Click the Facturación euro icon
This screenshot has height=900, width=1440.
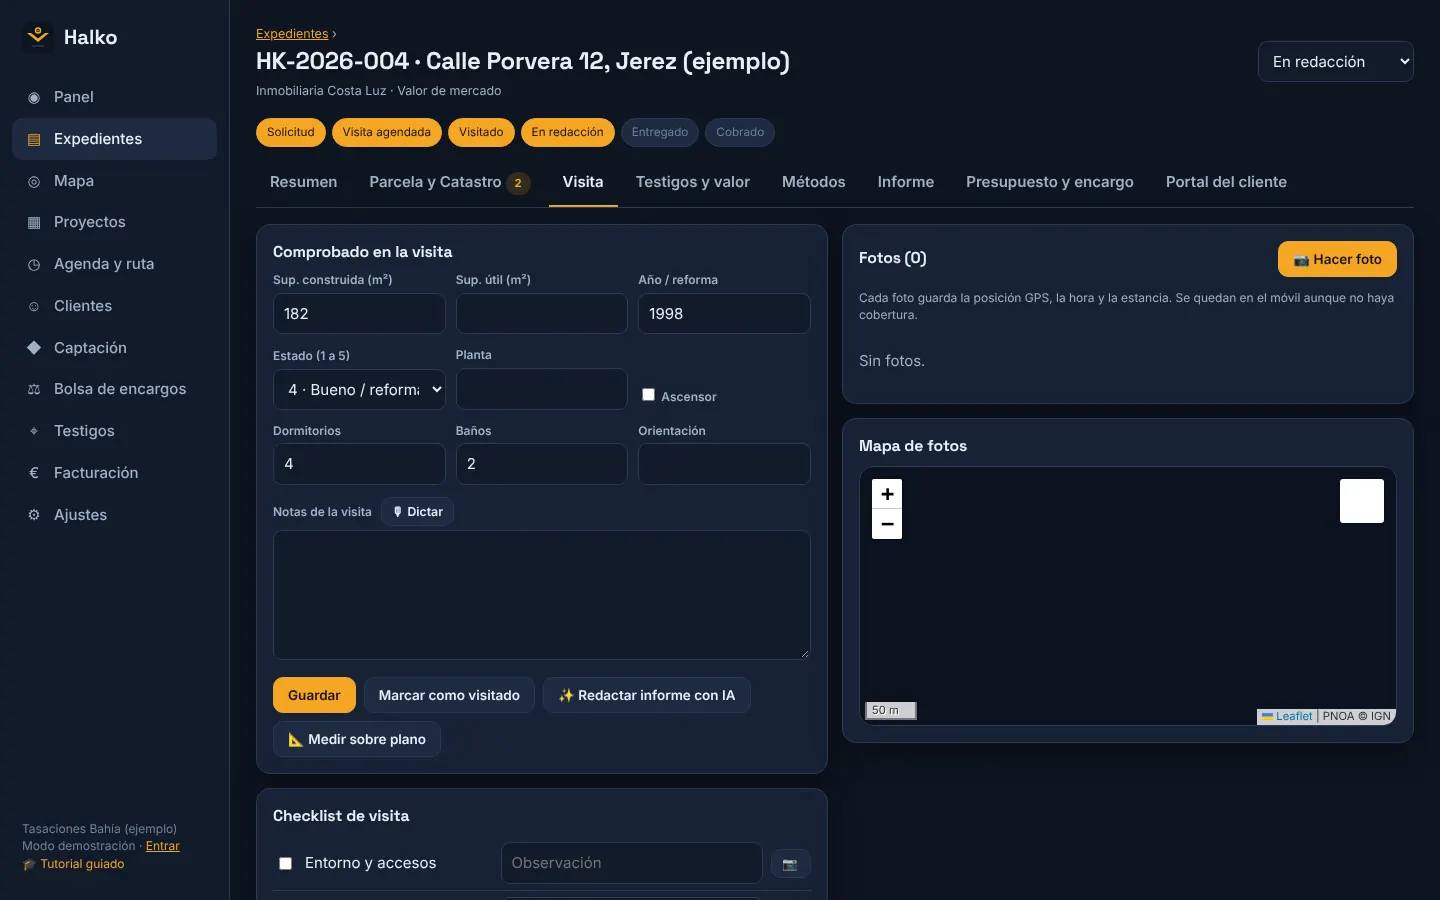[x=34, y=473]
